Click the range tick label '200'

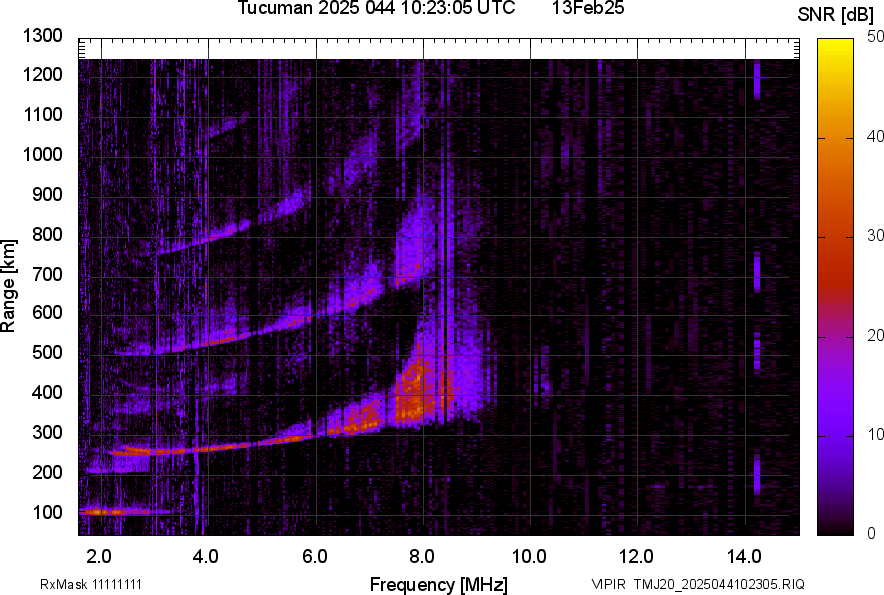(x=47, y=471)
